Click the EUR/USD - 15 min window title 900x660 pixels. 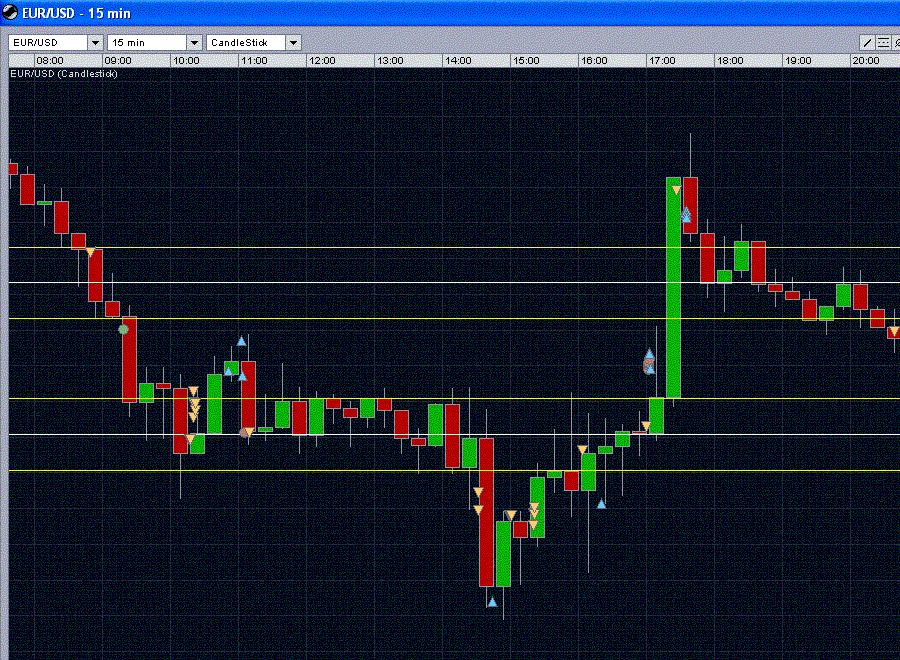coord(76,13)
